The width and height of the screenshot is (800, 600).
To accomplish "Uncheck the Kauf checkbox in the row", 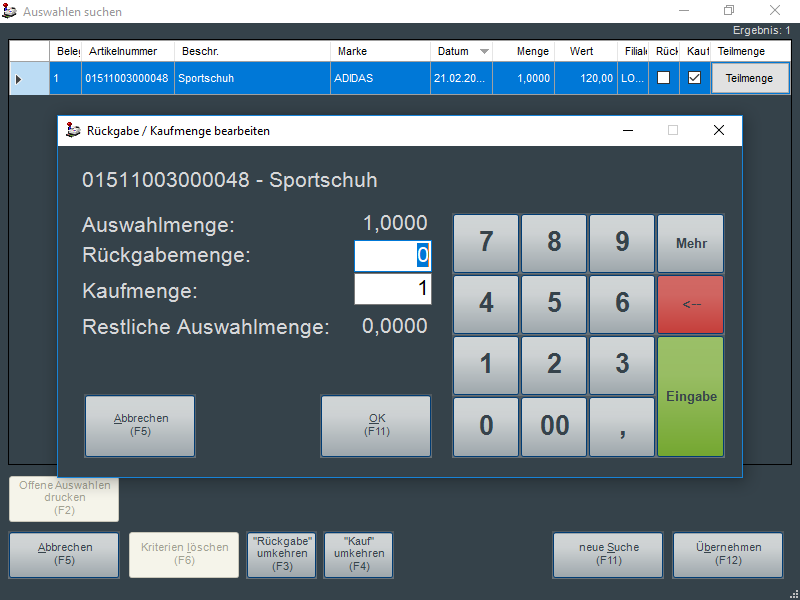I will coord(695,78).
